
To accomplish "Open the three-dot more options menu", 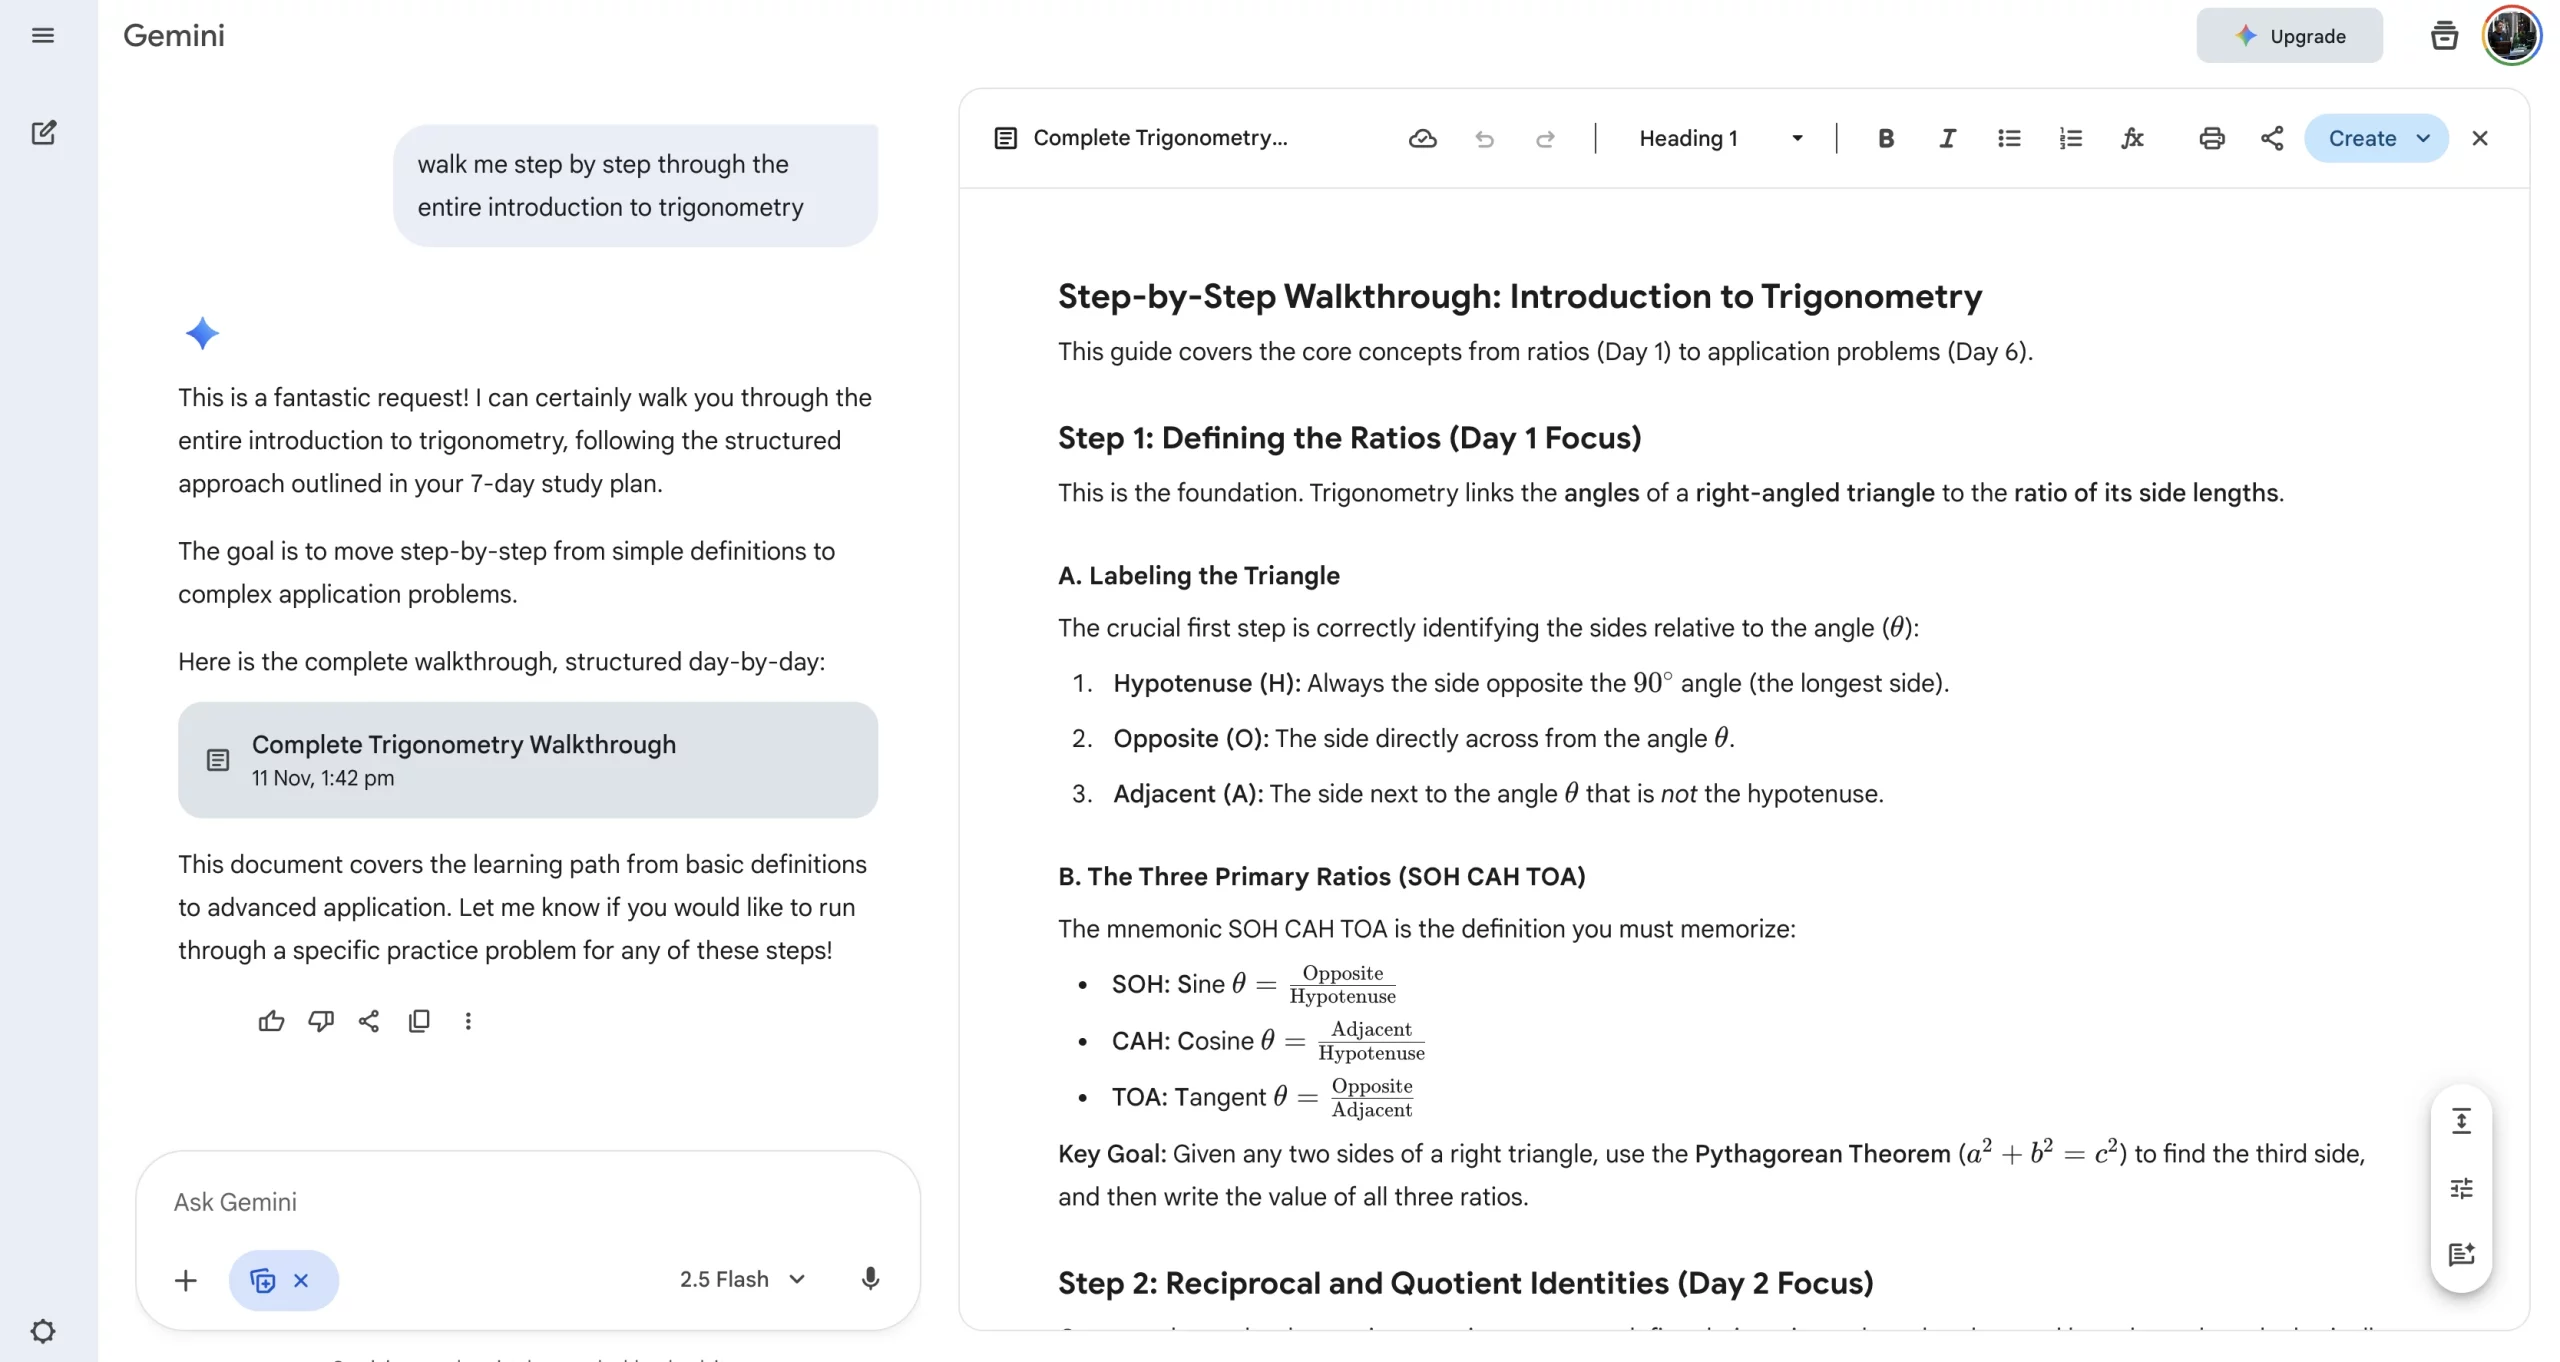I will (x=468, y=1021).
